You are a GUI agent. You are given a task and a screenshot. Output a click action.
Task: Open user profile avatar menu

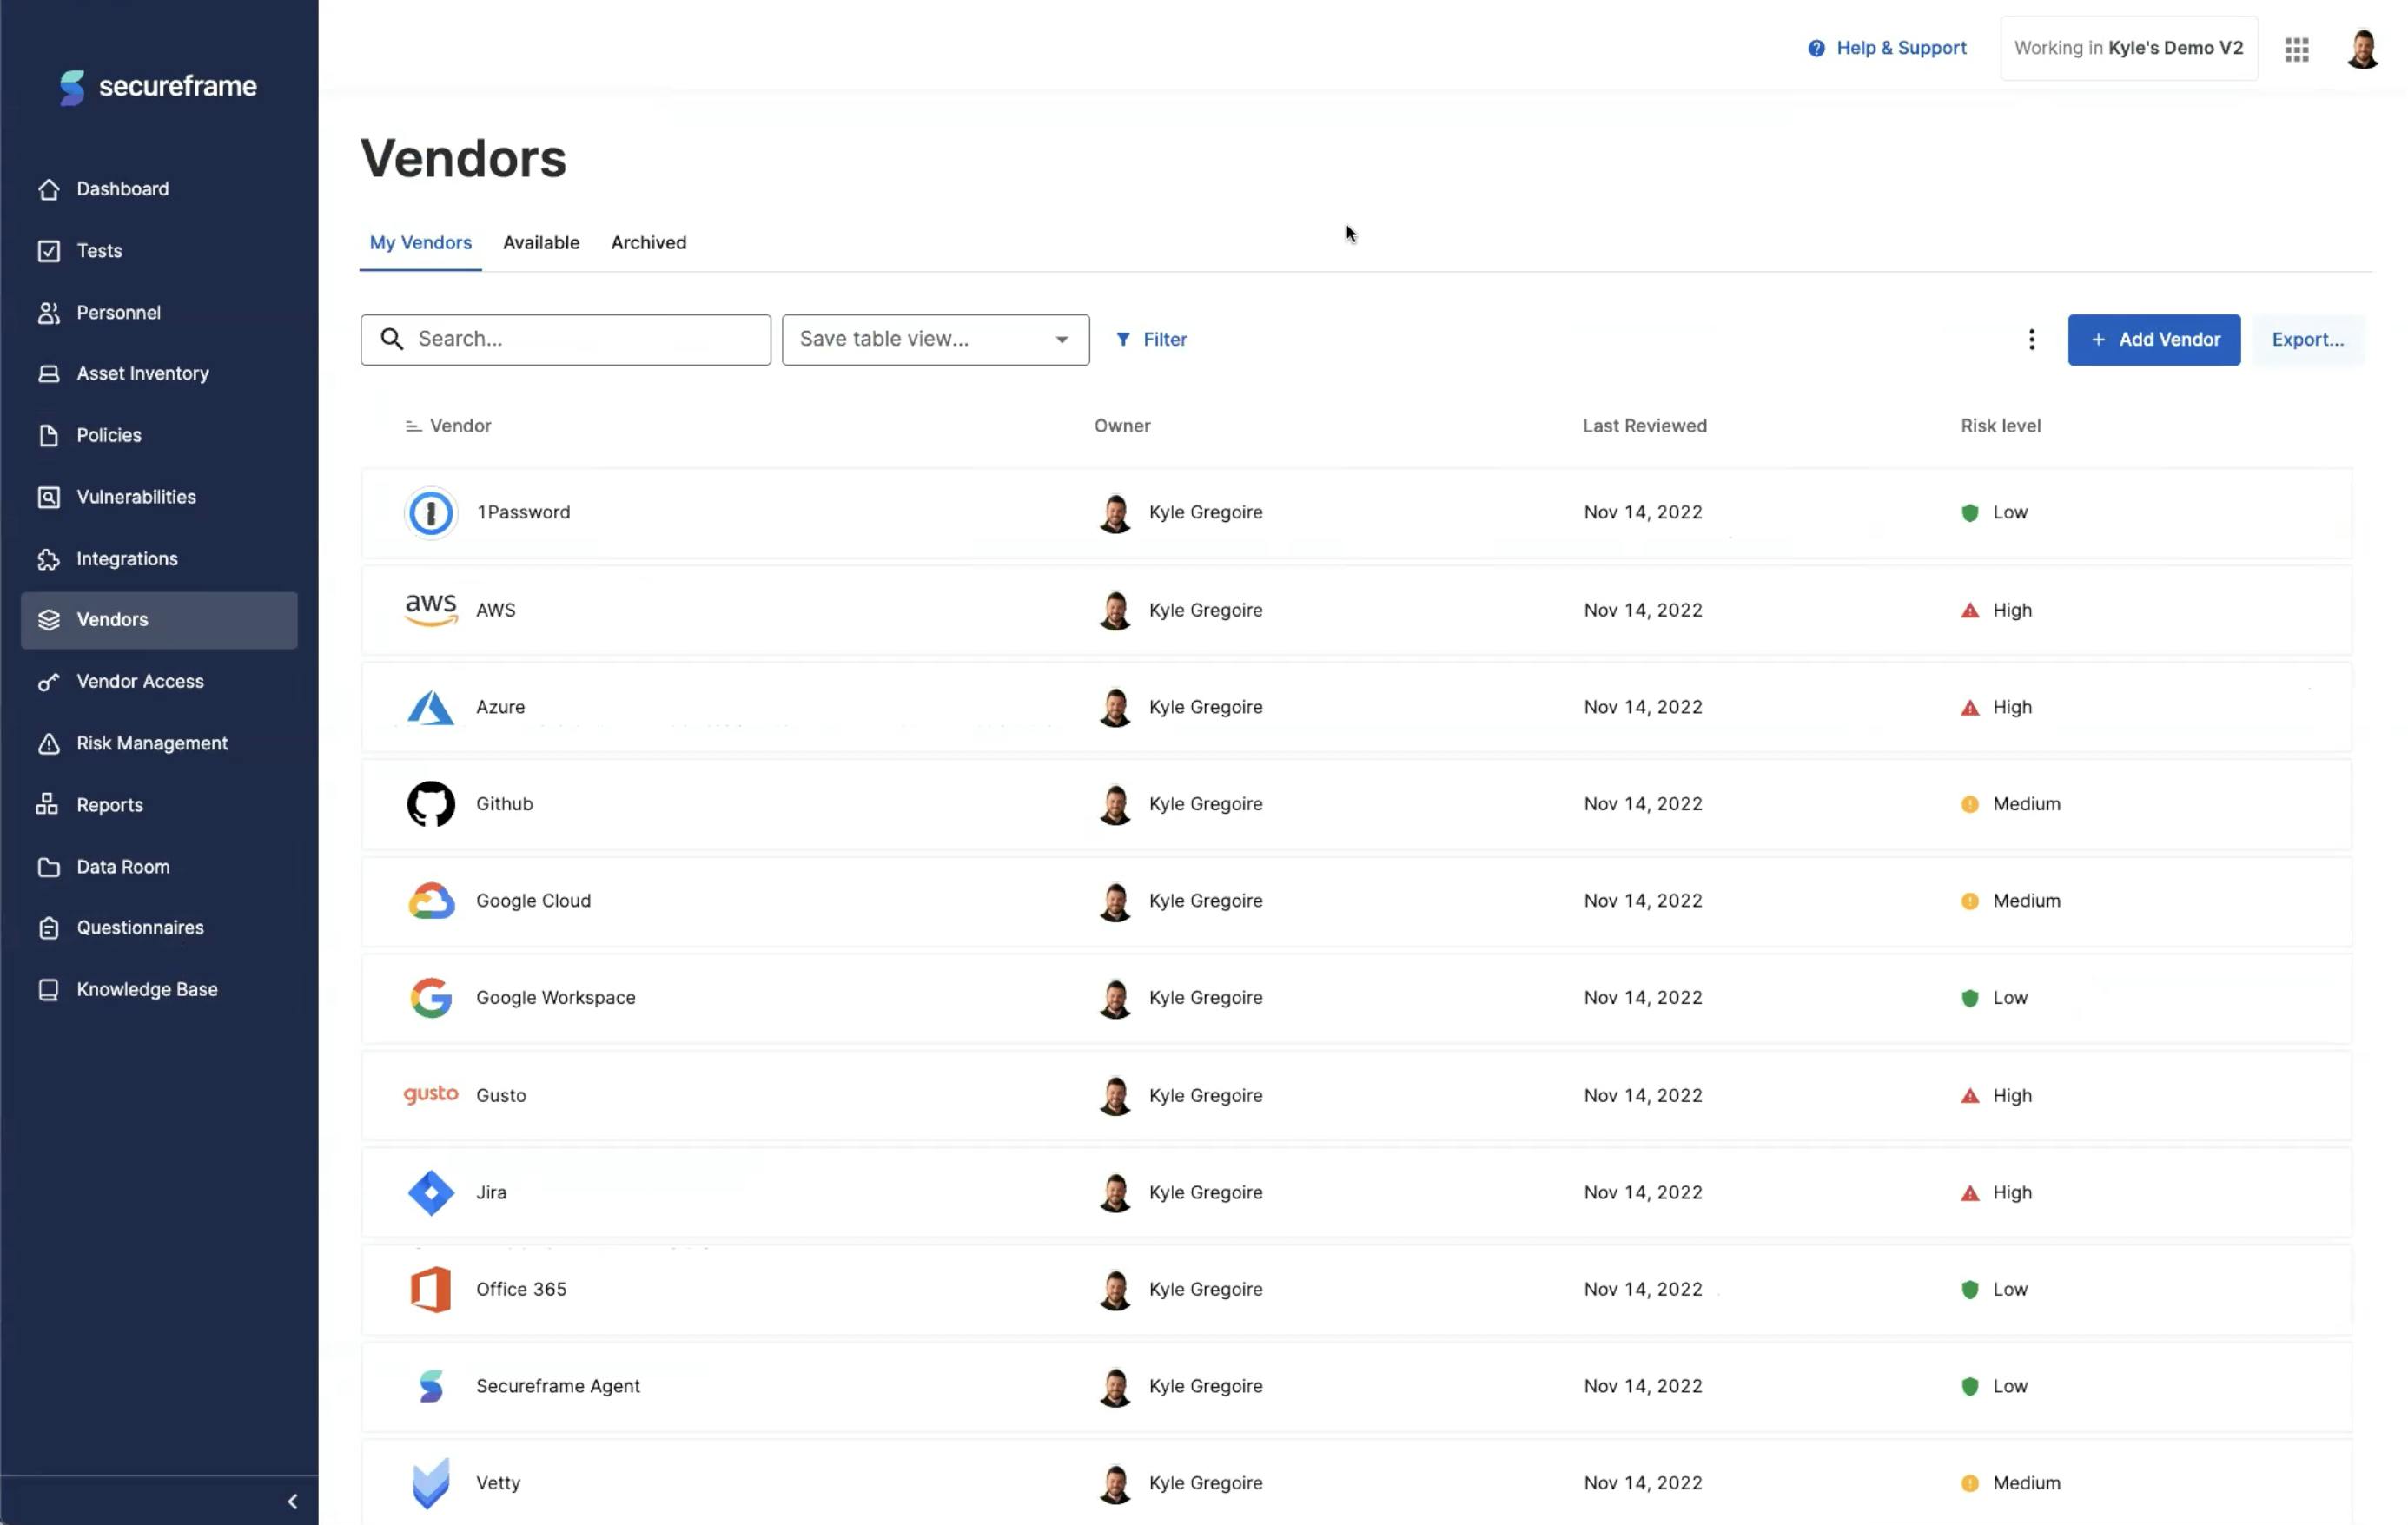[x=2363, y=49]
